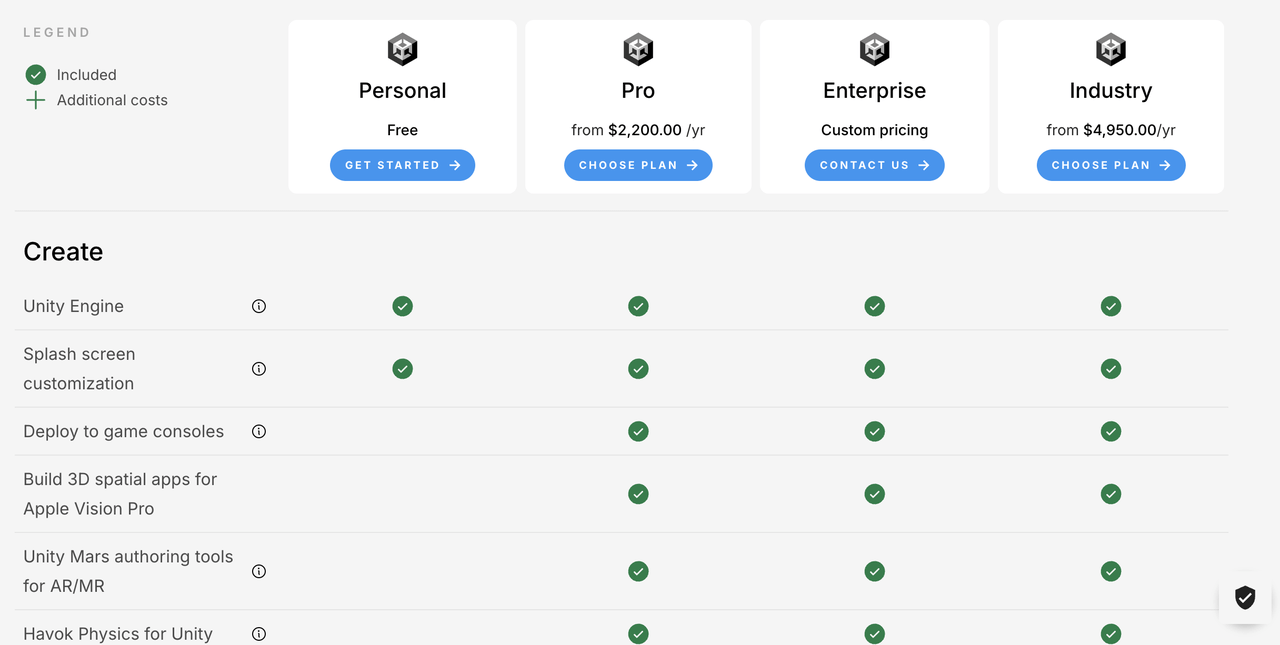Click the Unity logo above Pro plan
Viewport: 1280px width, 645px height.
tap(638, 49)
